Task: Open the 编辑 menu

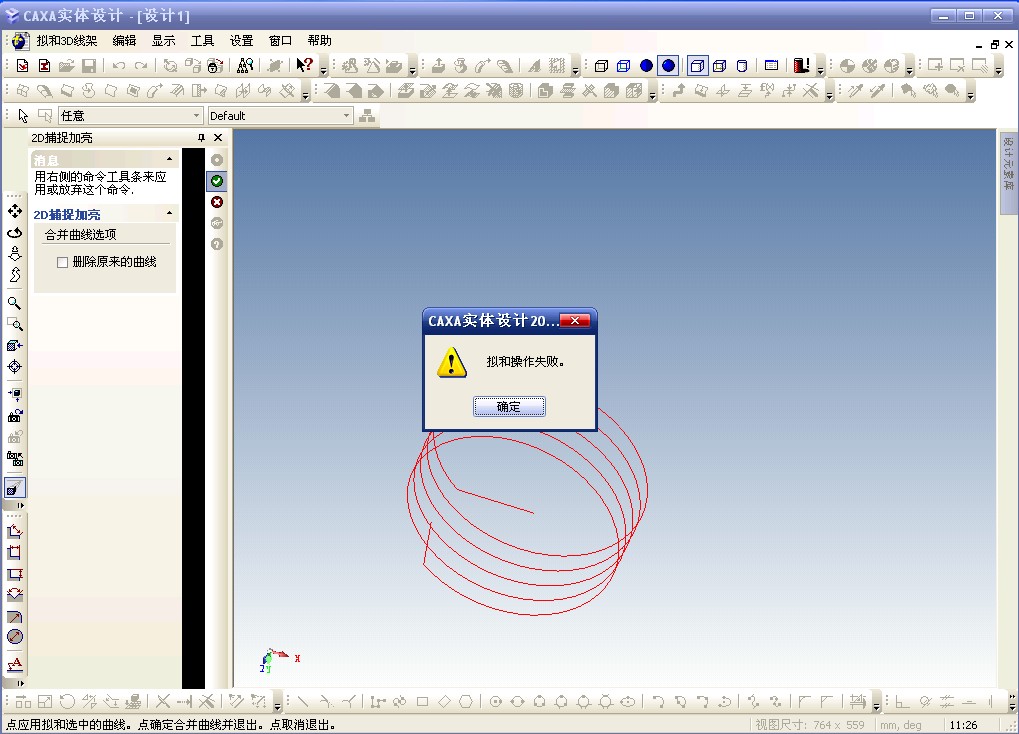Action: pyautogui.click(x=124, y=40)
